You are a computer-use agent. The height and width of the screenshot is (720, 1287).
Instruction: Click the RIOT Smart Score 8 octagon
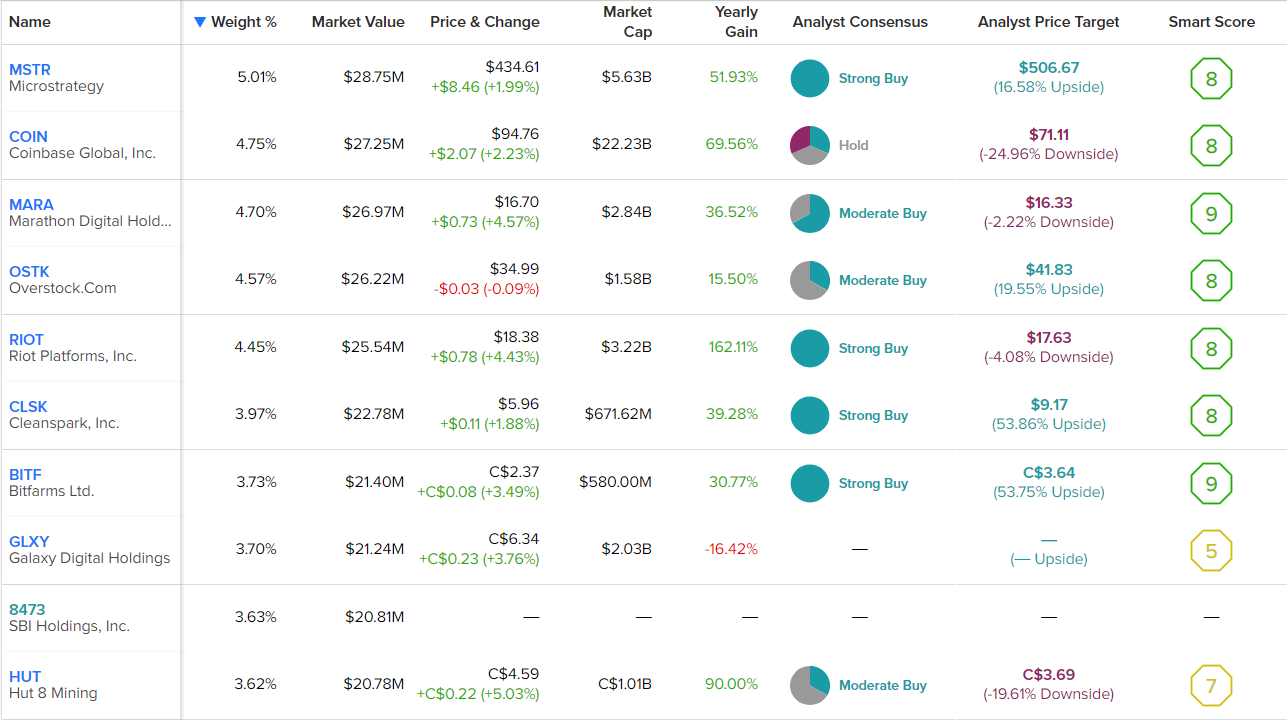tap(1211, 348)
